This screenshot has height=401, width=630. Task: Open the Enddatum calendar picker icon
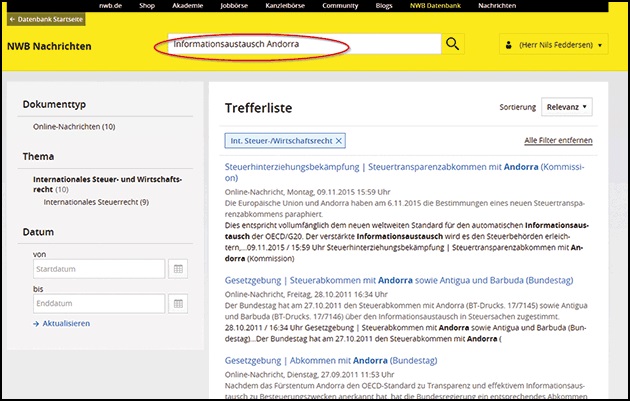tap(177, 303)
